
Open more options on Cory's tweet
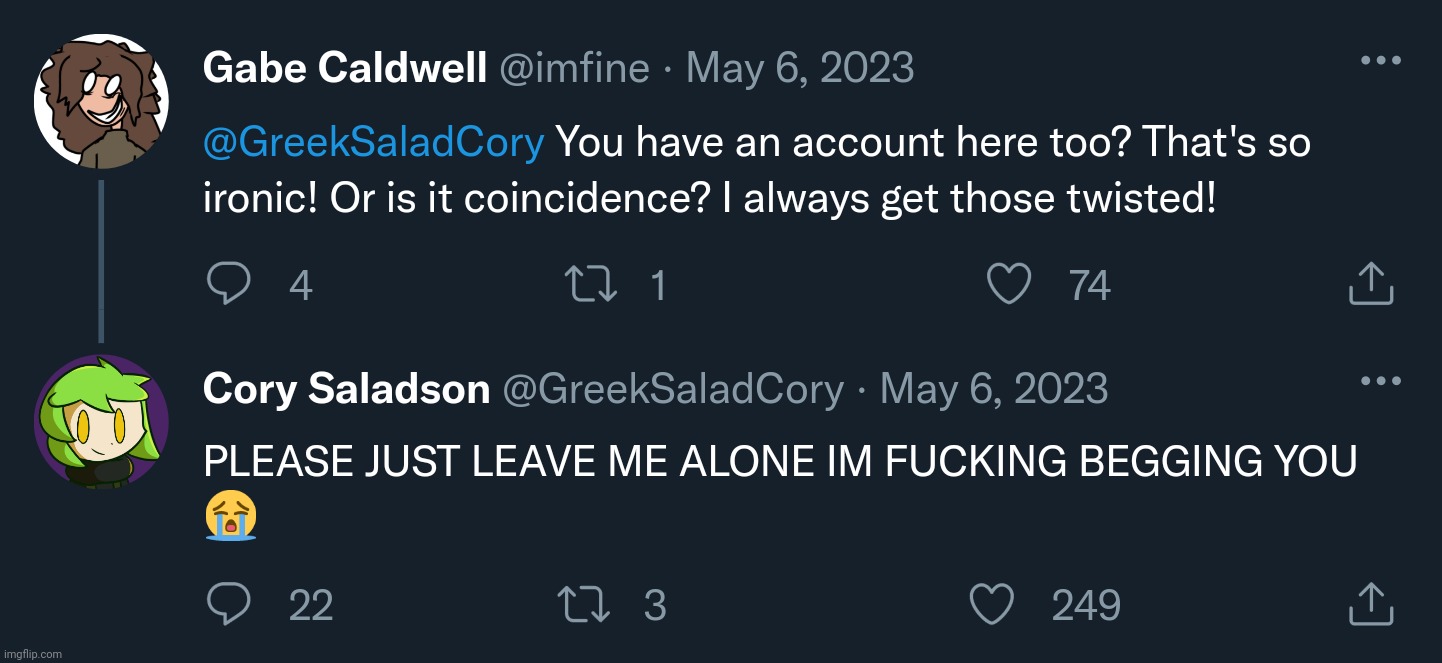tap(1381, 380)
